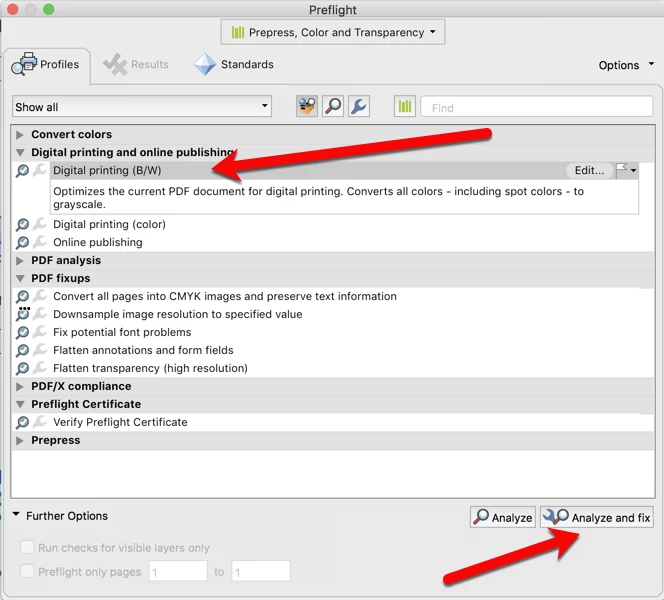The width and height of the screenshot is (664, 600).
Task: Select the Digital printing (color) profile
Action: pos(109,224)
